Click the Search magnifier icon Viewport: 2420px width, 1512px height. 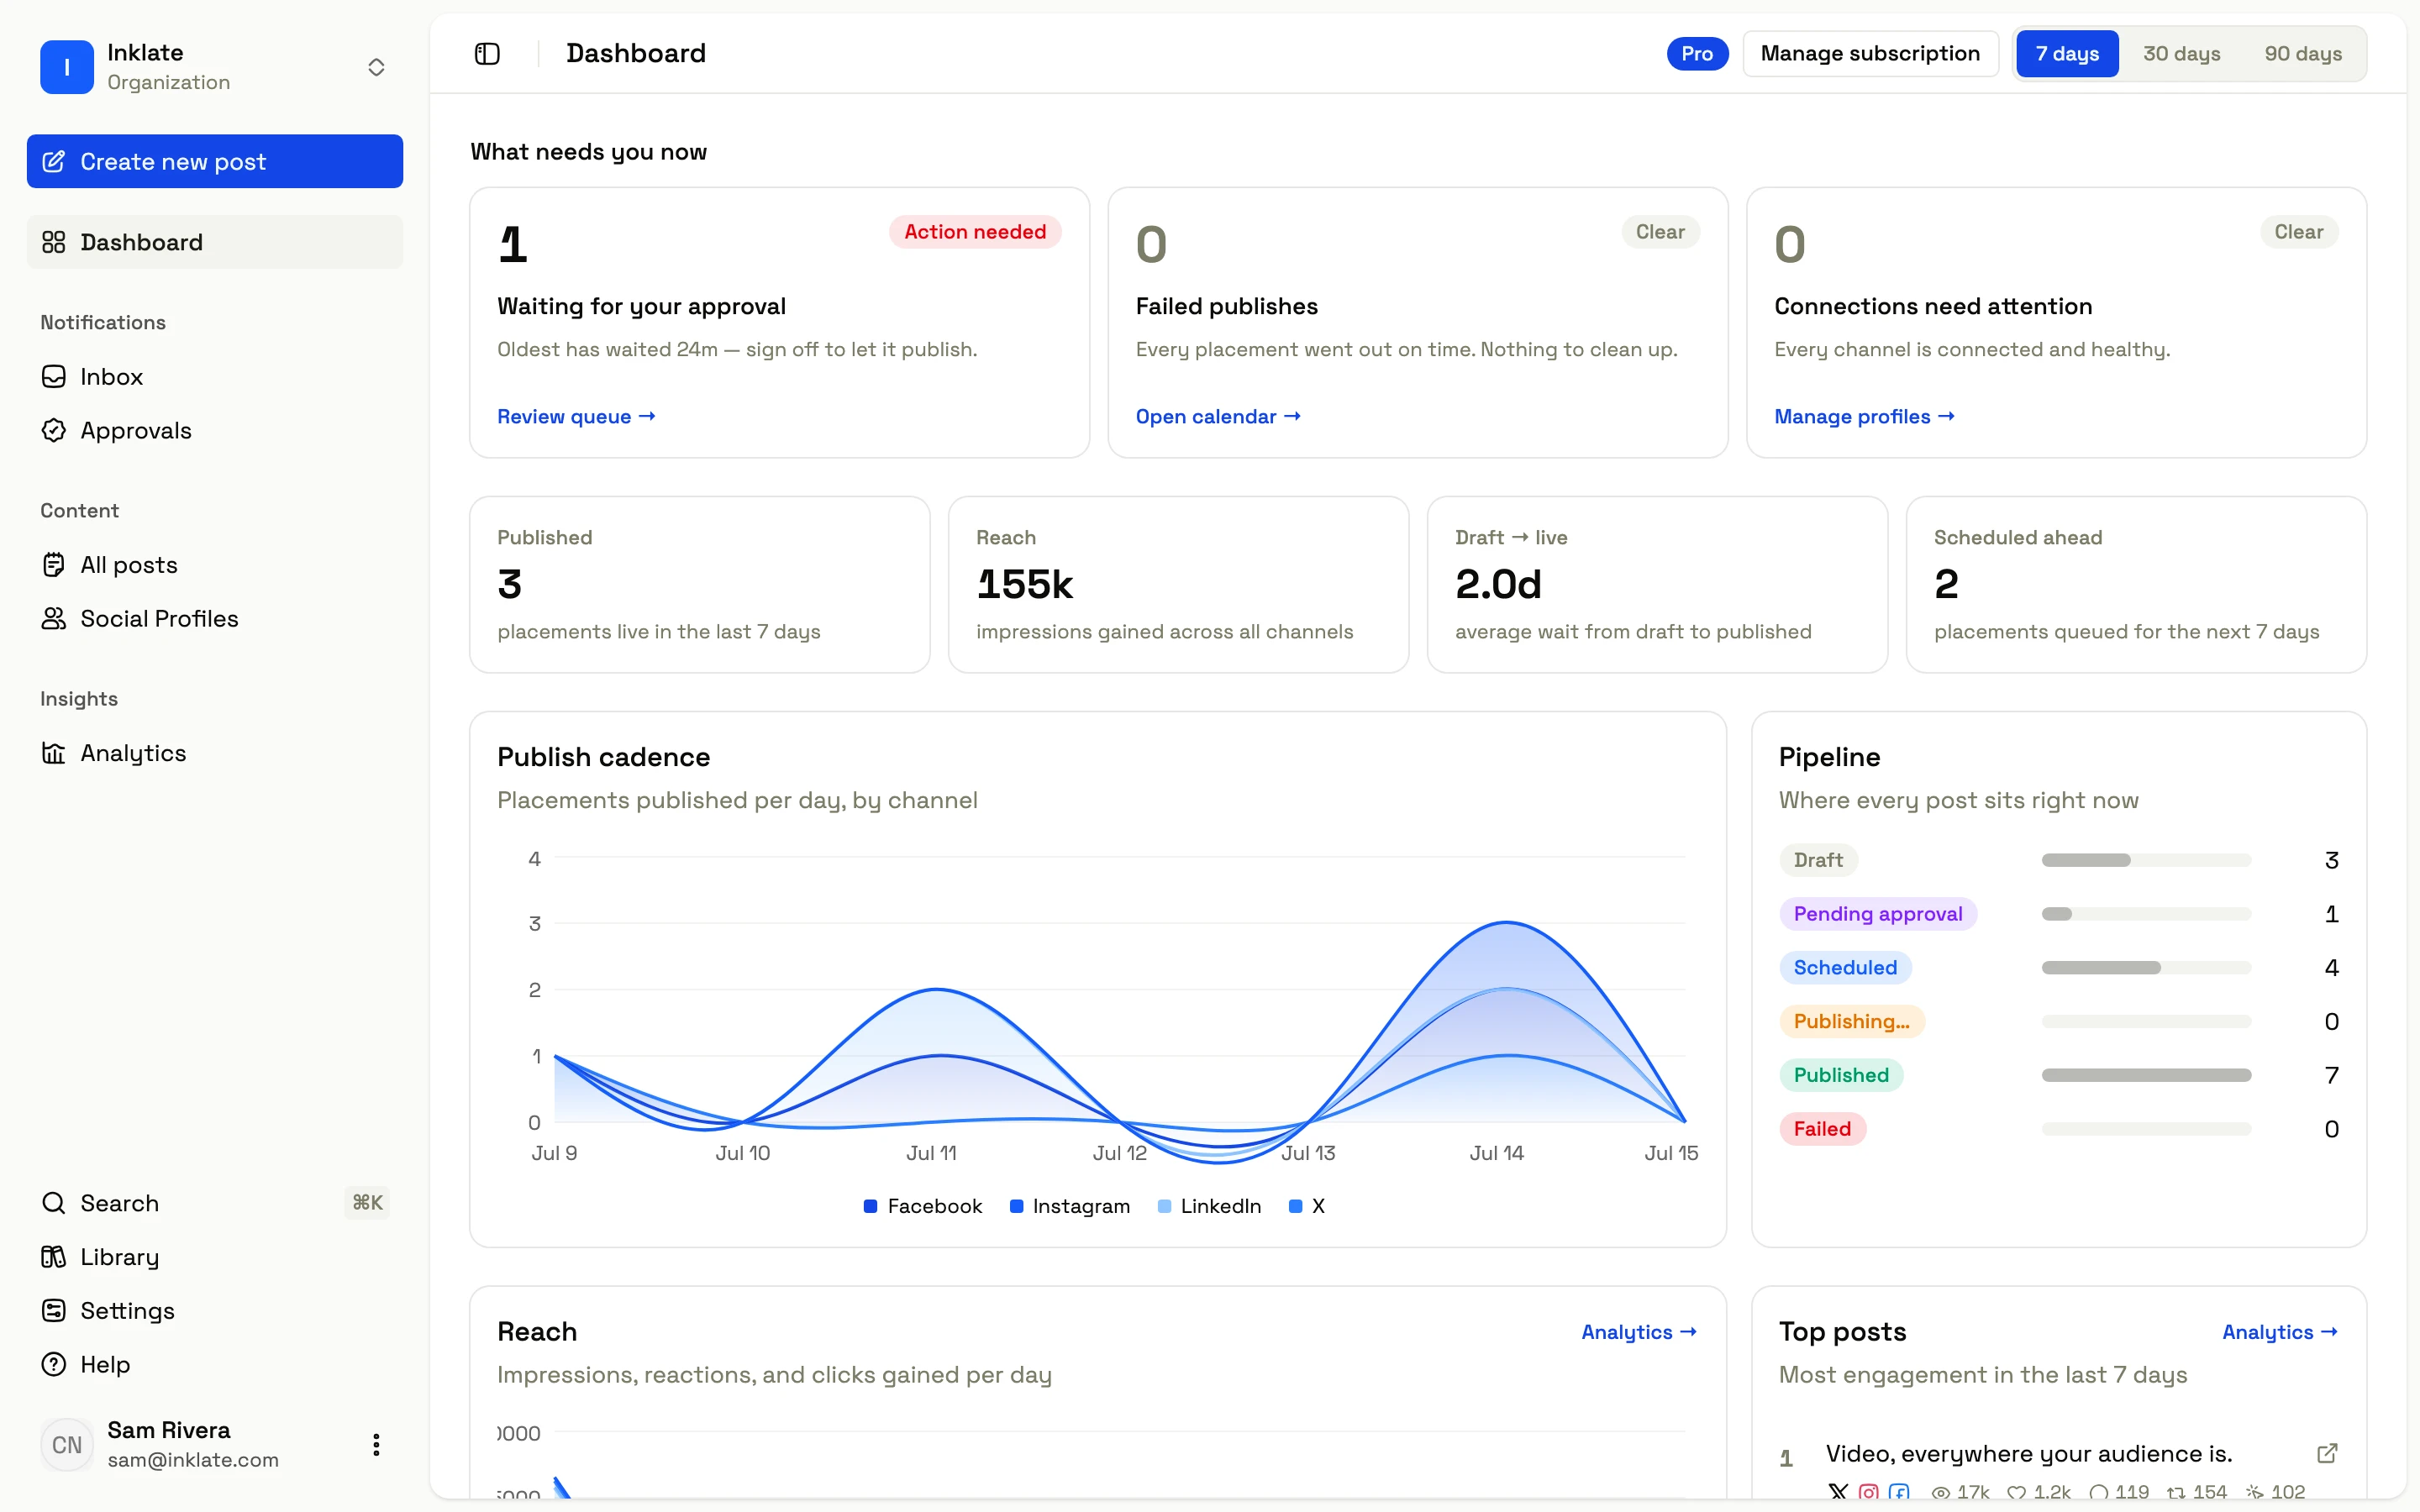[54, 1203]
